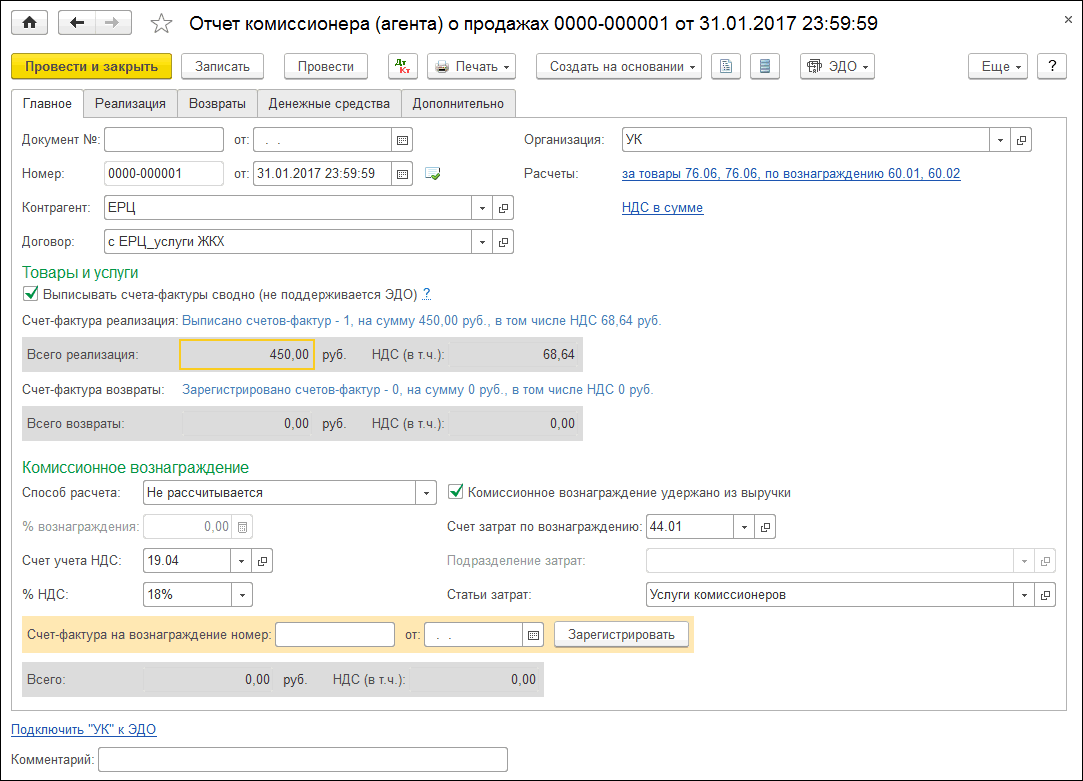Open the % НДС dropdown list

[x=242, y=595]
